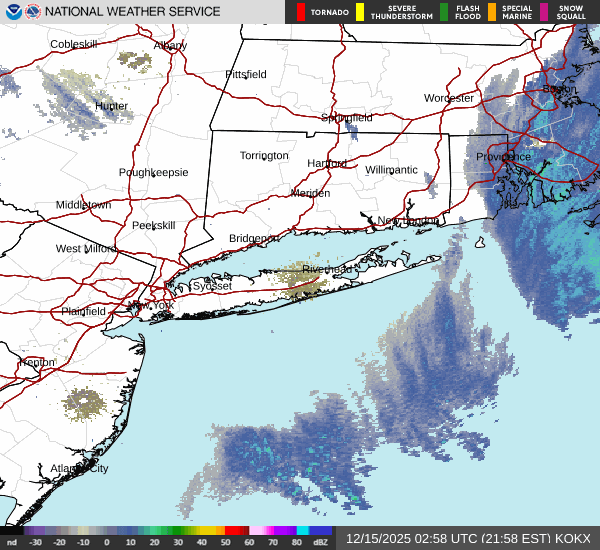The height and width of the screenshot is (550, 600).
Task: Click the Snow Squall legend label
Action: point(572,12)
